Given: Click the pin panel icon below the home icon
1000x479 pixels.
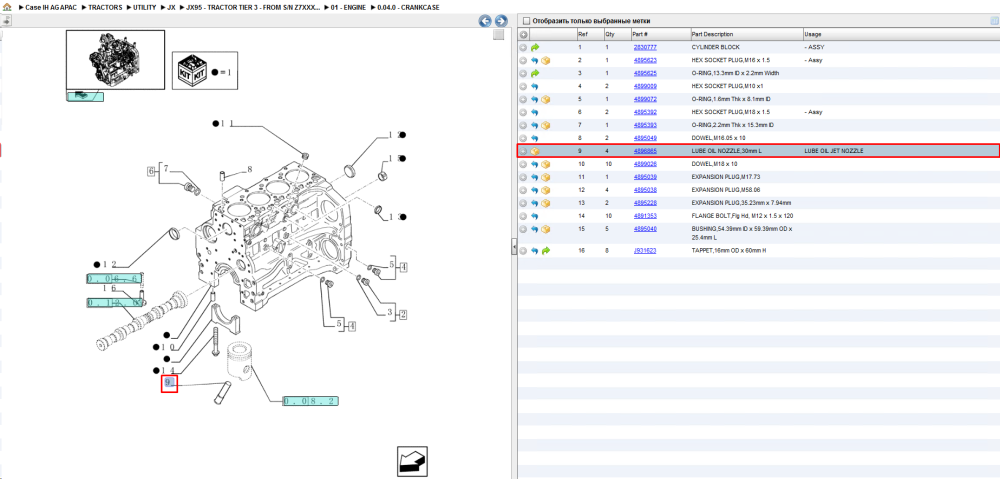Looking at the screenshot, I should 6,21.
